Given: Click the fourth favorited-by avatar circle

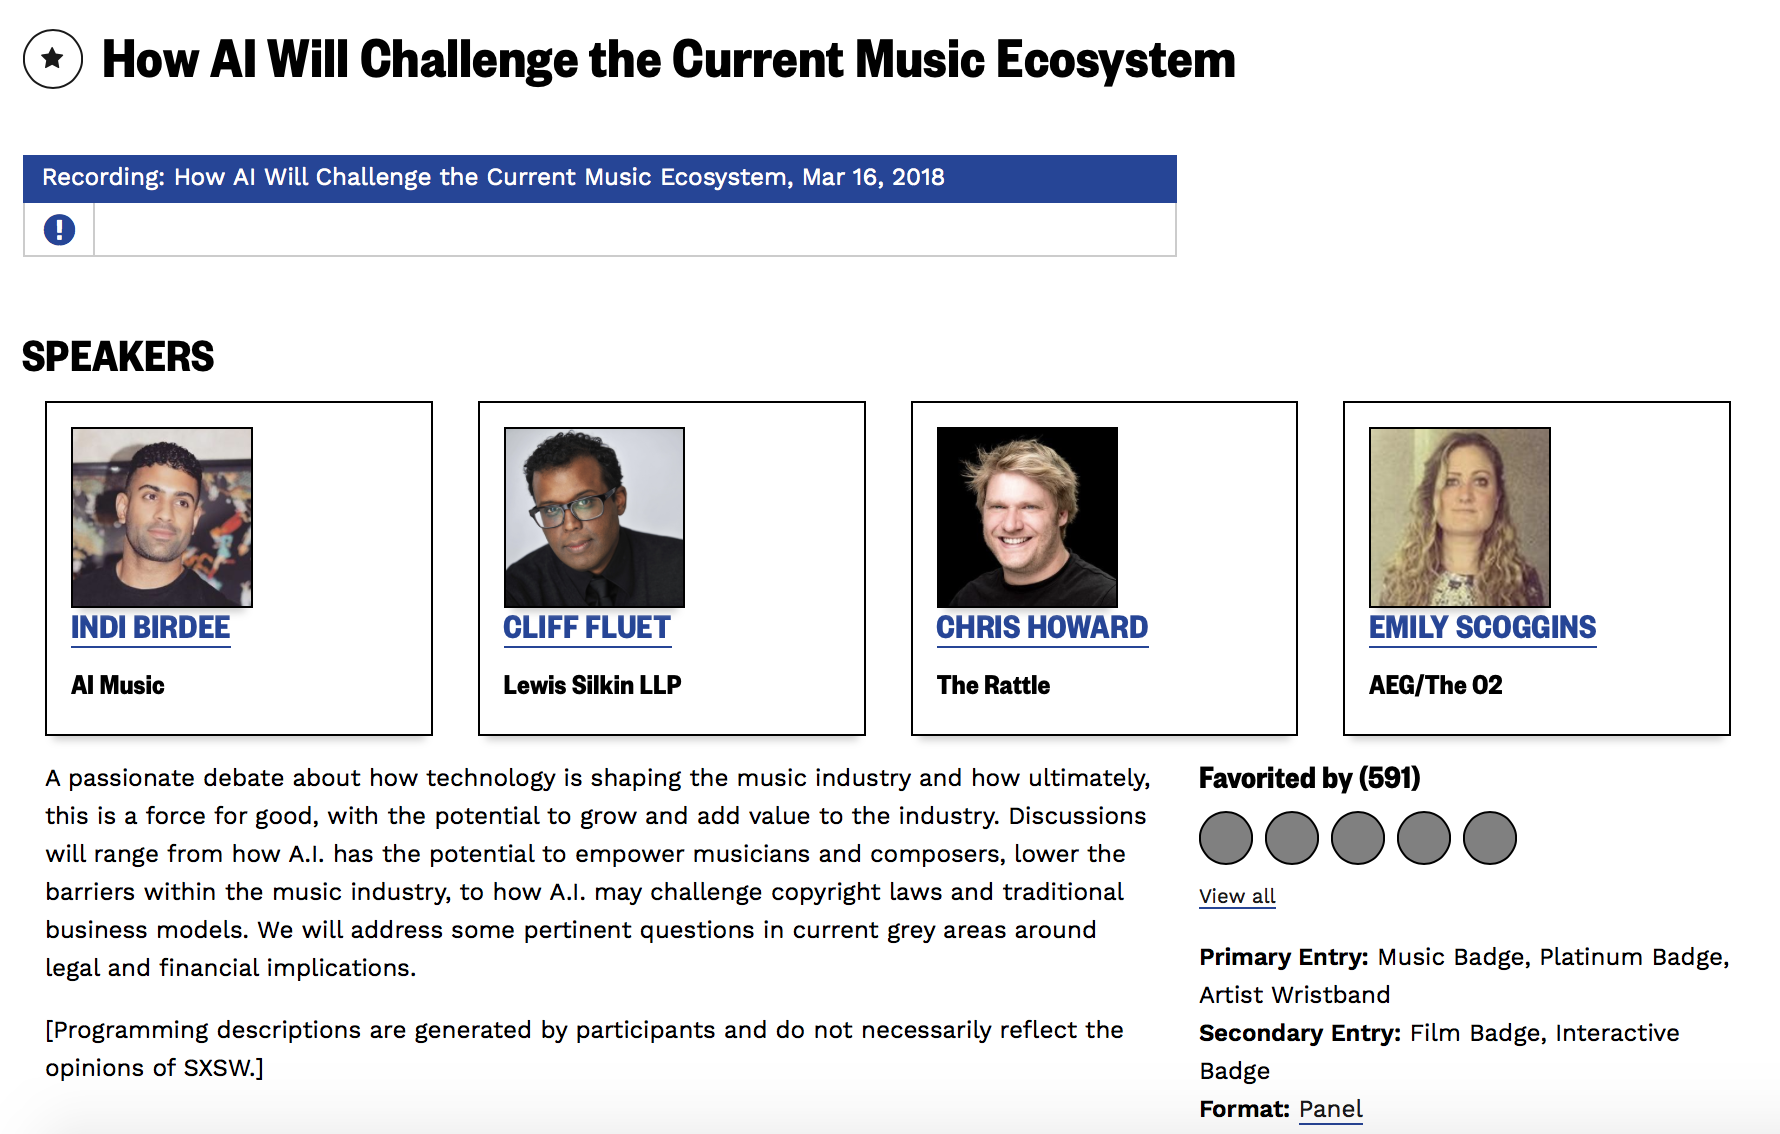Looking at the screenshot, I should click(x=1424, y=838).
